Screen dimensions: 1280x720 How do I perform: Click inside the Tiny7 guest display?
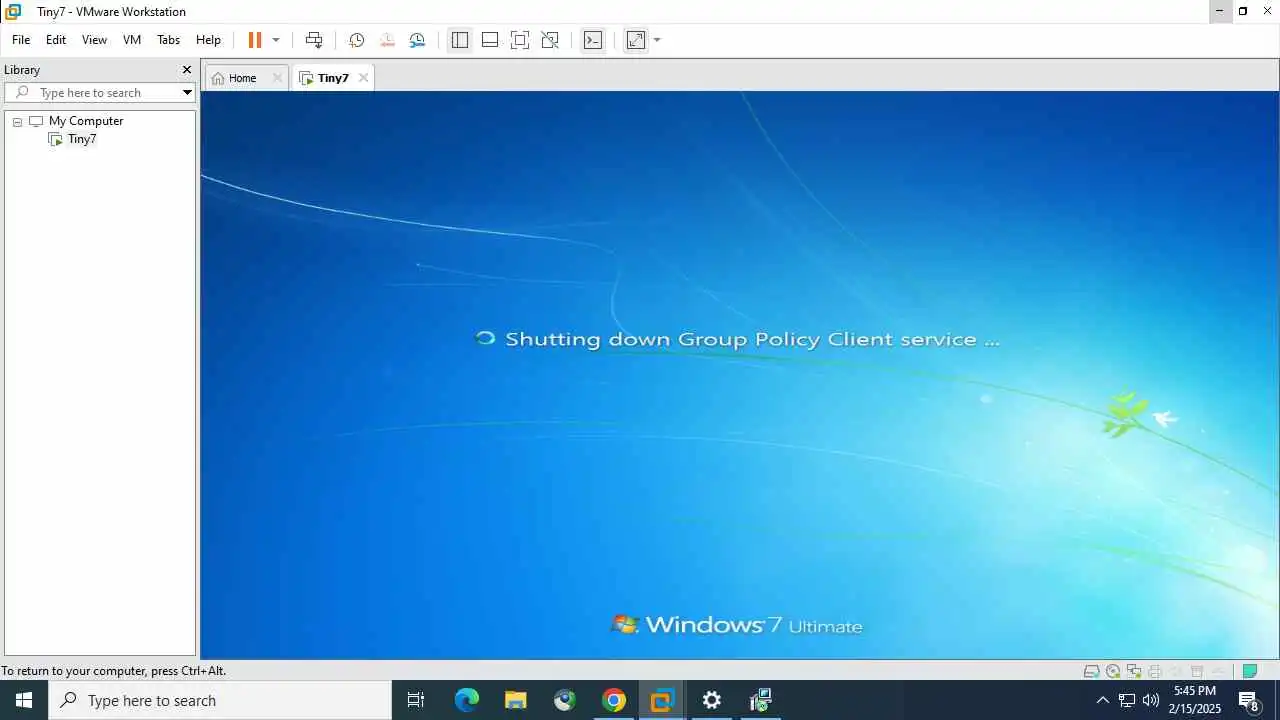click(740, 375)
